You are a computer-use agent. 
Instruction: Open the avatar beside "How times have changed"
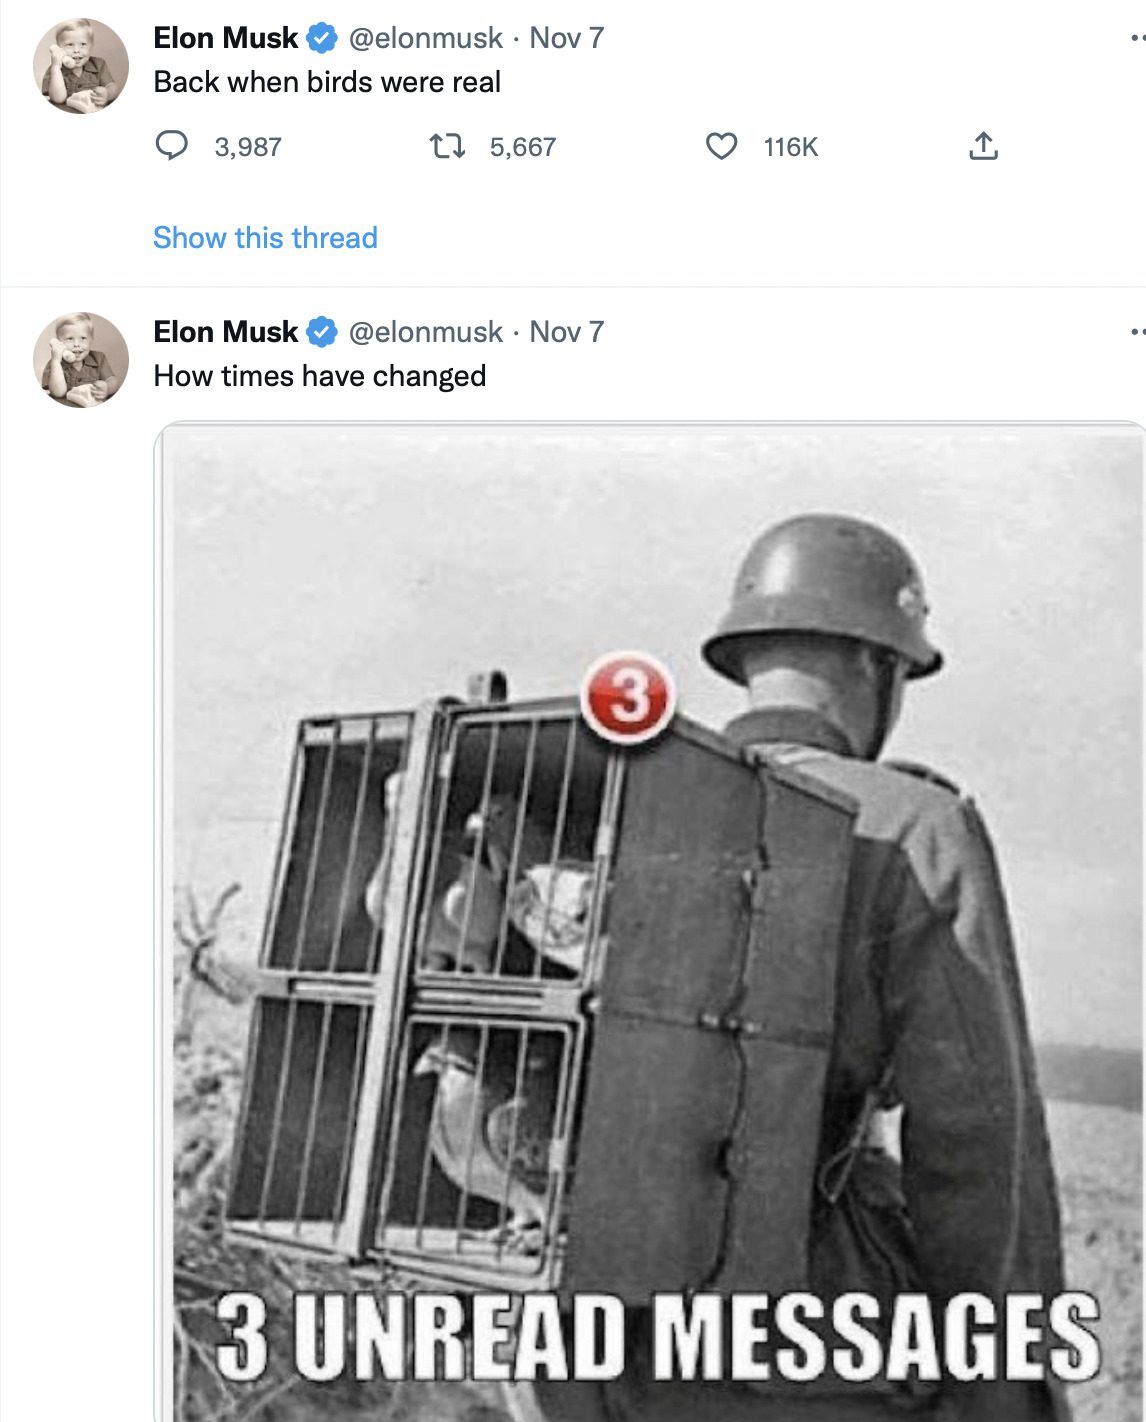coord(81,359)
